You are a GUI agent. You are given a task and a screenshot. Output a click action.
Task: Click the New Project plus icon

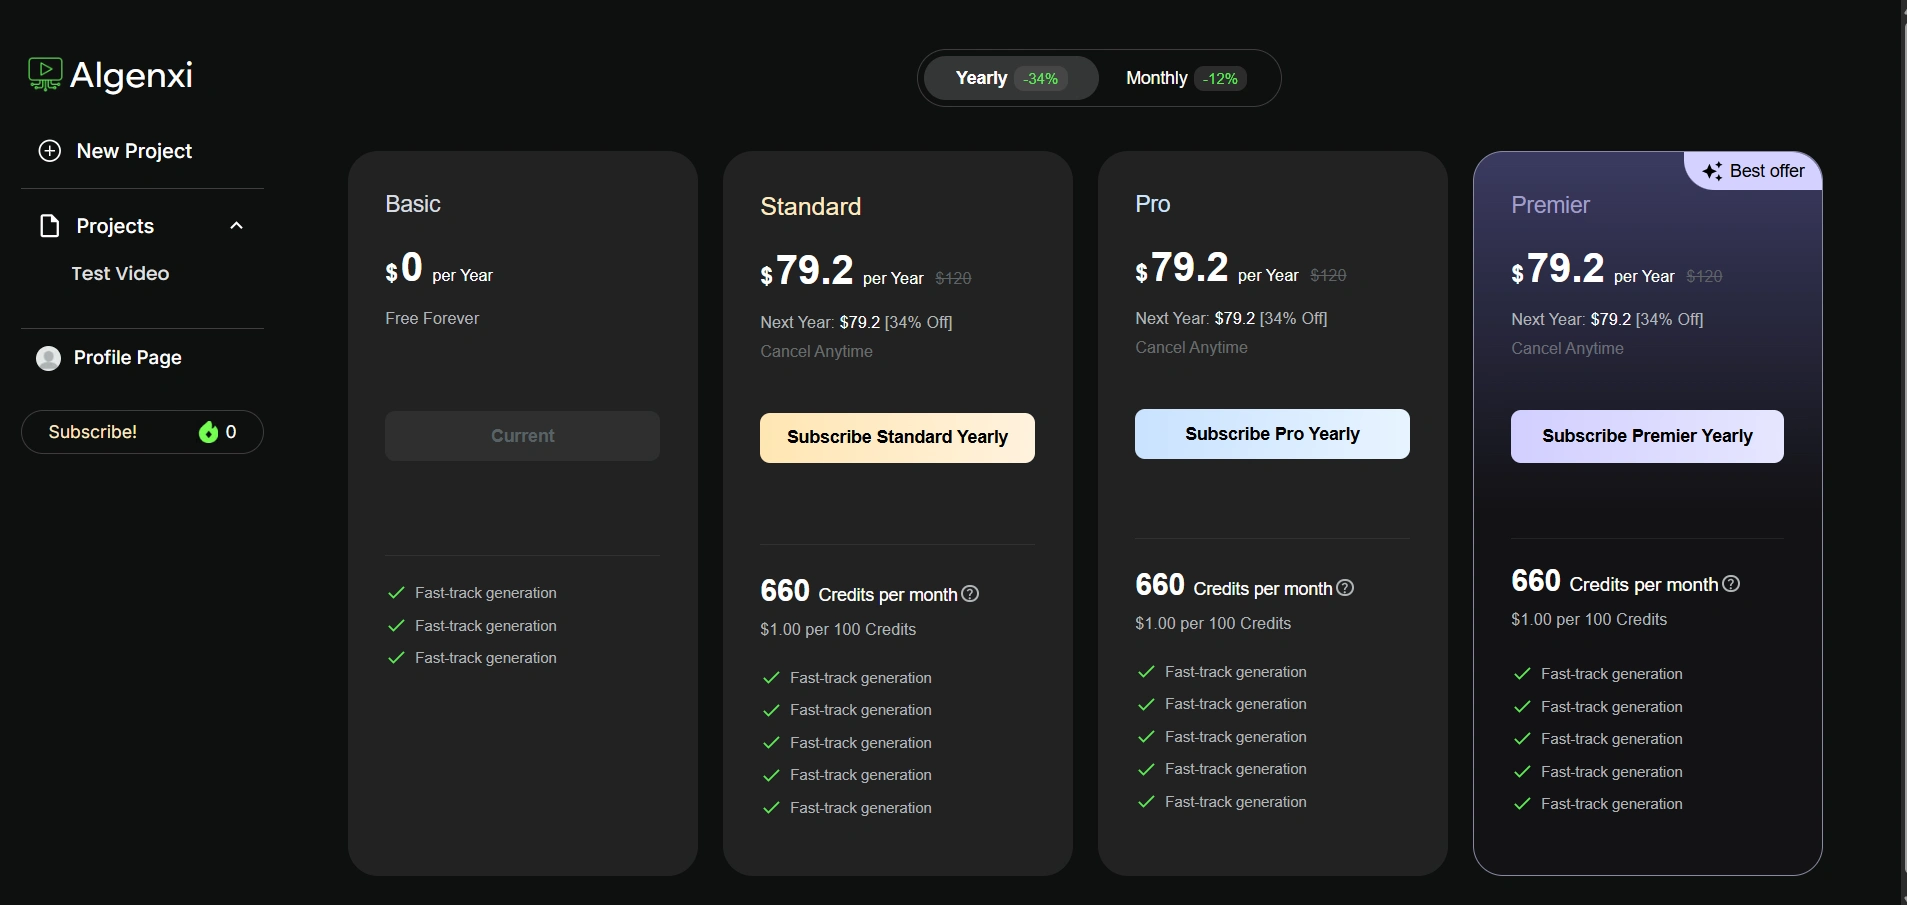49,151
